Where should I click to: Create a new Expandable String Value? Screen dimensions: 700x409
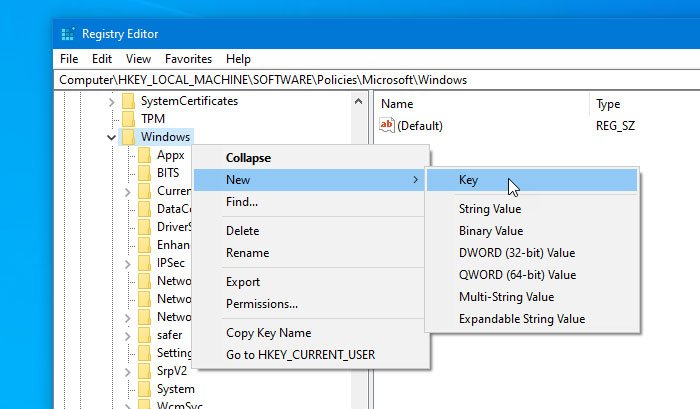532,319
